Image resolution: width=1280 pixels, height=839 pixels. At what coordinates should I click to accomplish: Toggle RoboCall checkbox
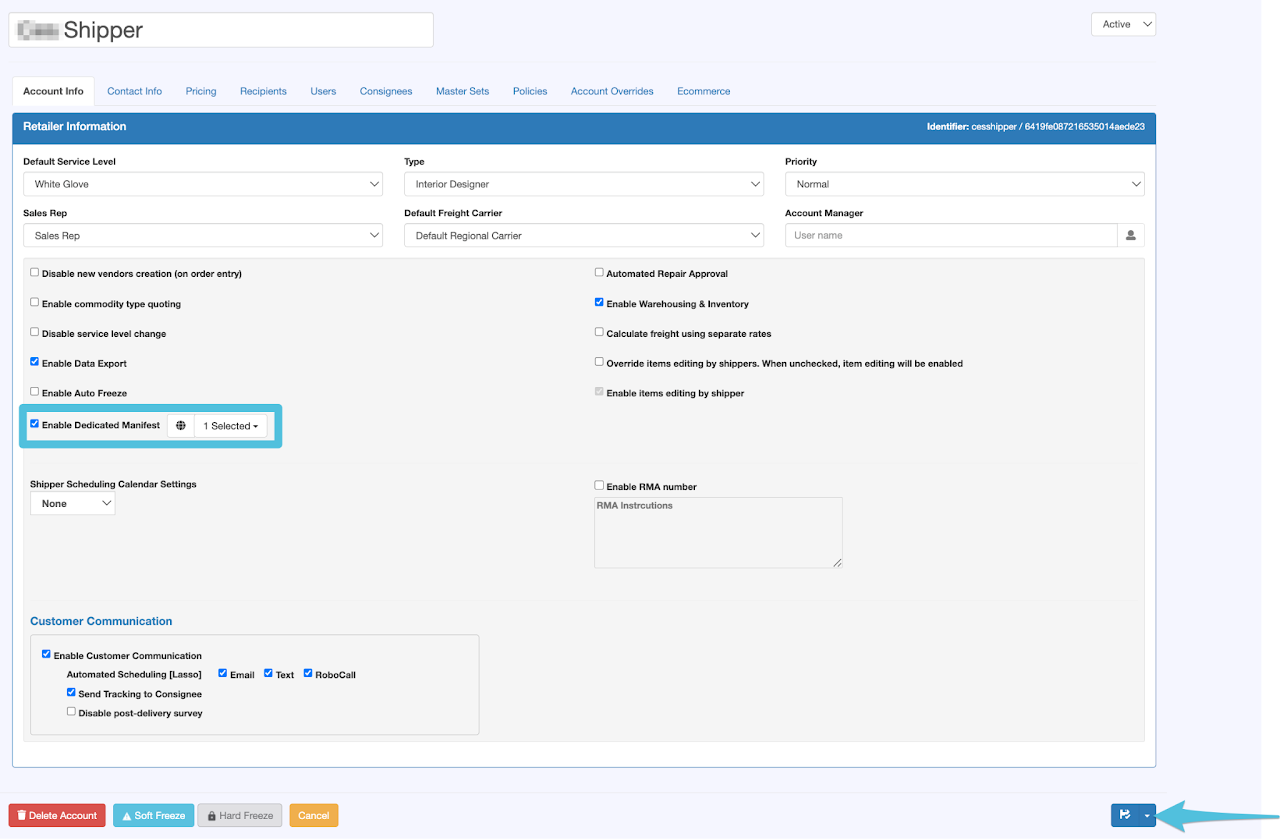308,673
